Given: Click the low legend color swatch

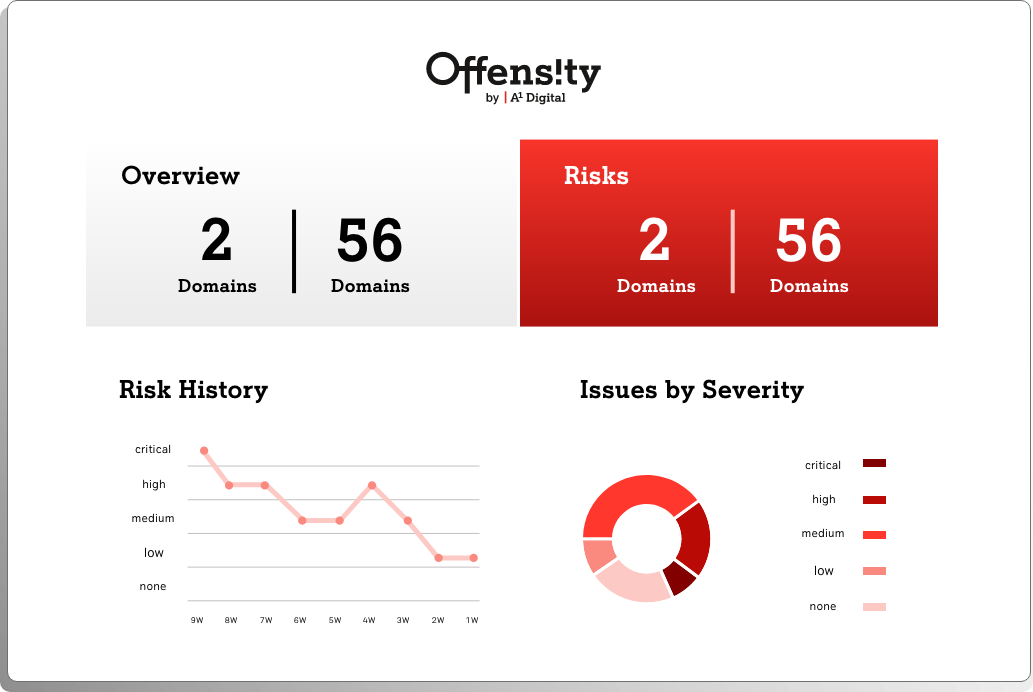Looking at the screenshot, I should pos(874,571).
